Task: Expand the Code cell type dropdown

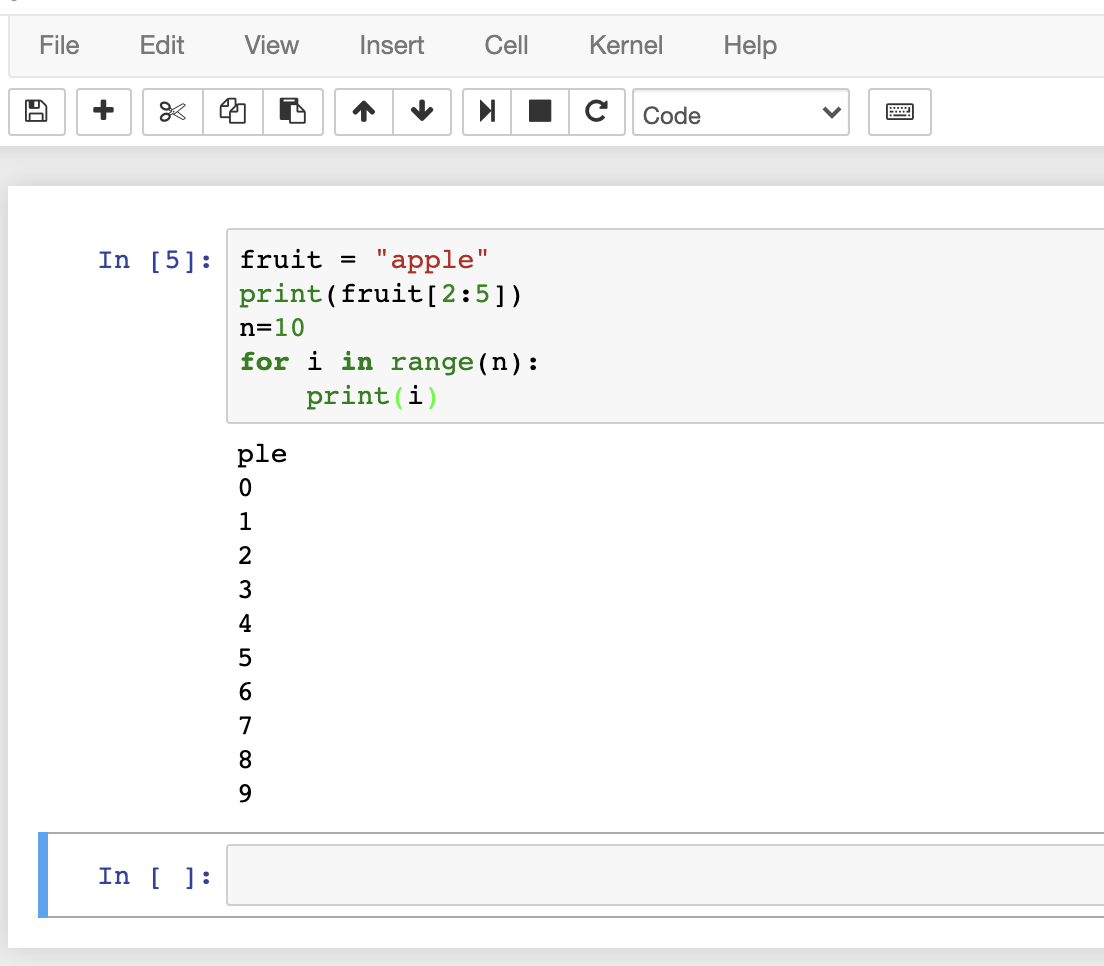Action: [x=740, y=114]
